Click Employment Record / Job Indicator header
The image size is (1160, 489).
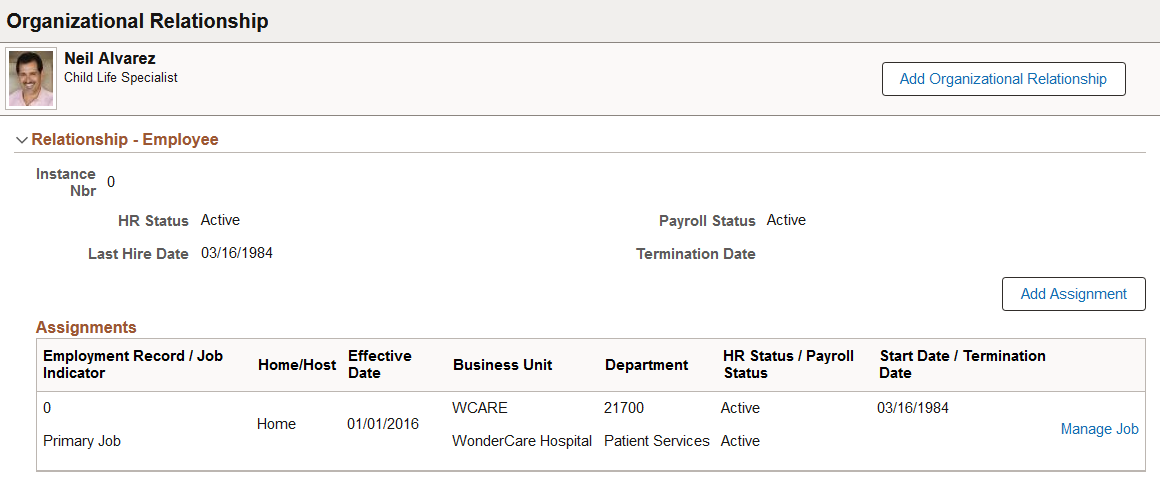point(133,365)
